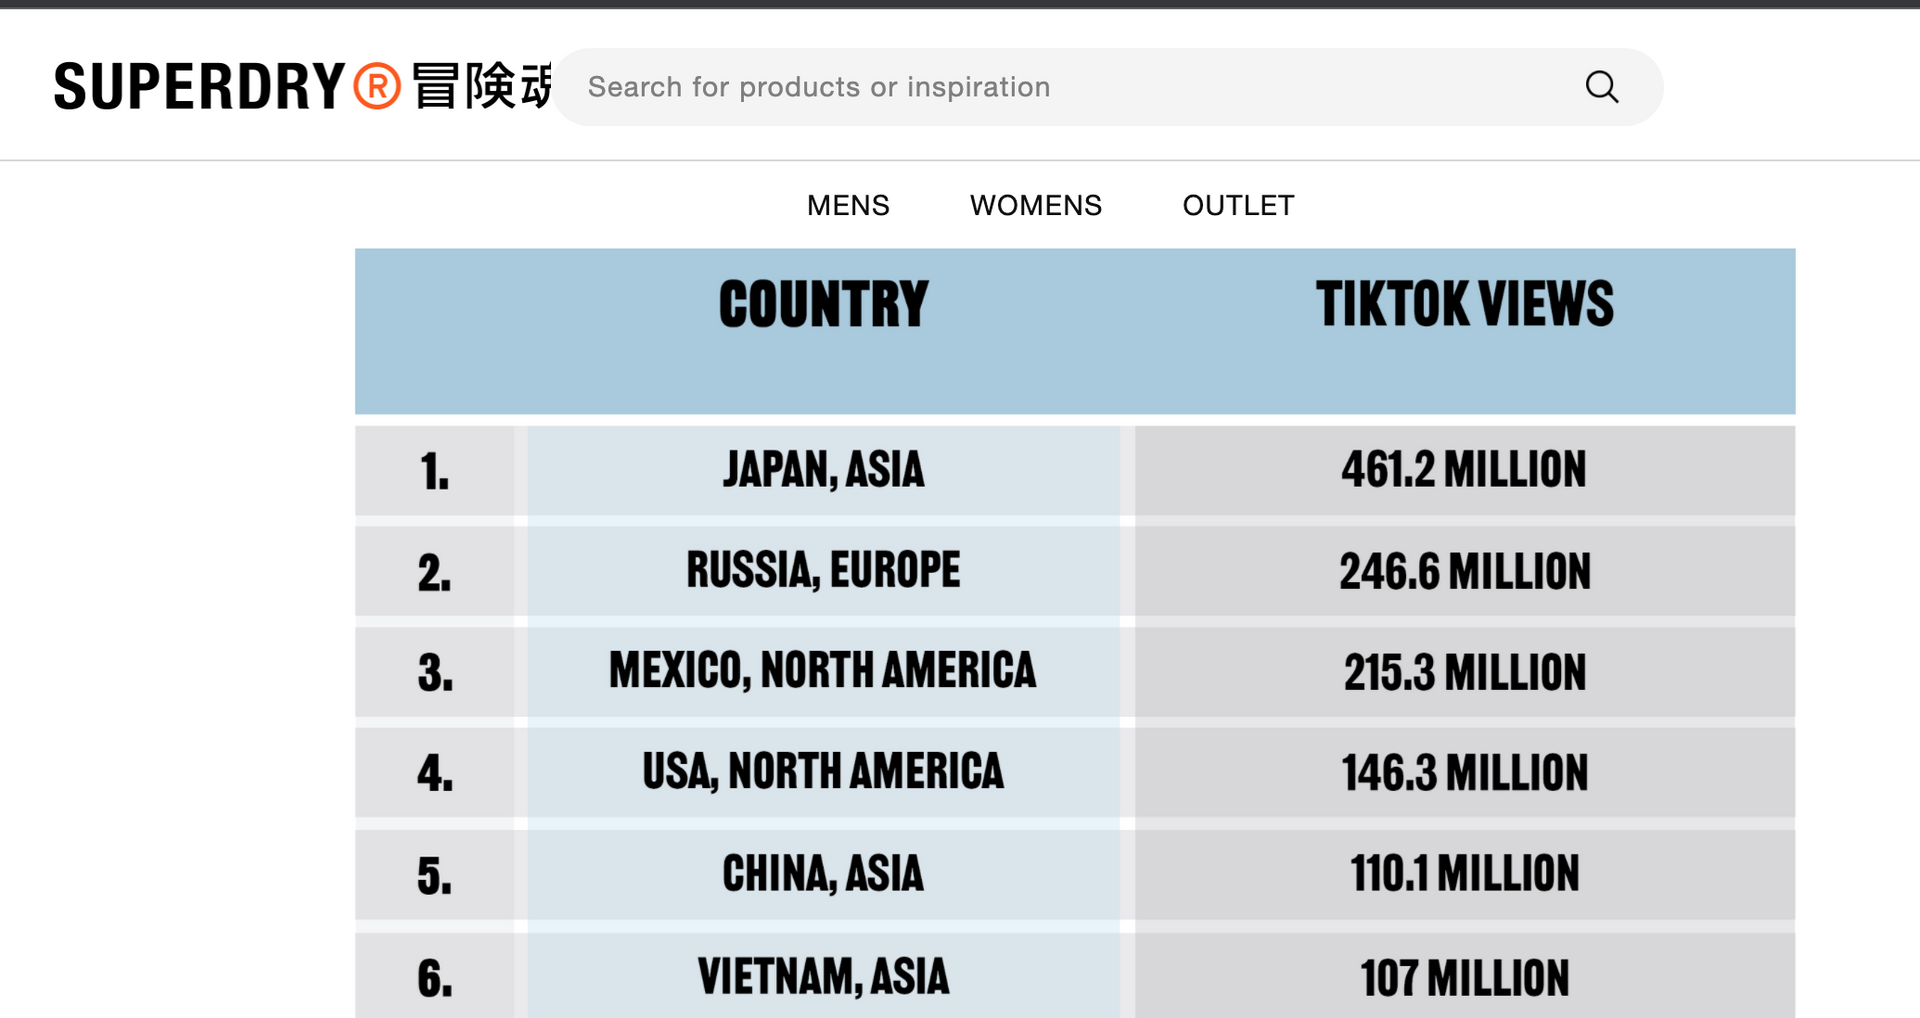The height and width of the screenshot is (1018, 1920).
Task: Open the MENS navigation menu
Action: coord(848,205)
